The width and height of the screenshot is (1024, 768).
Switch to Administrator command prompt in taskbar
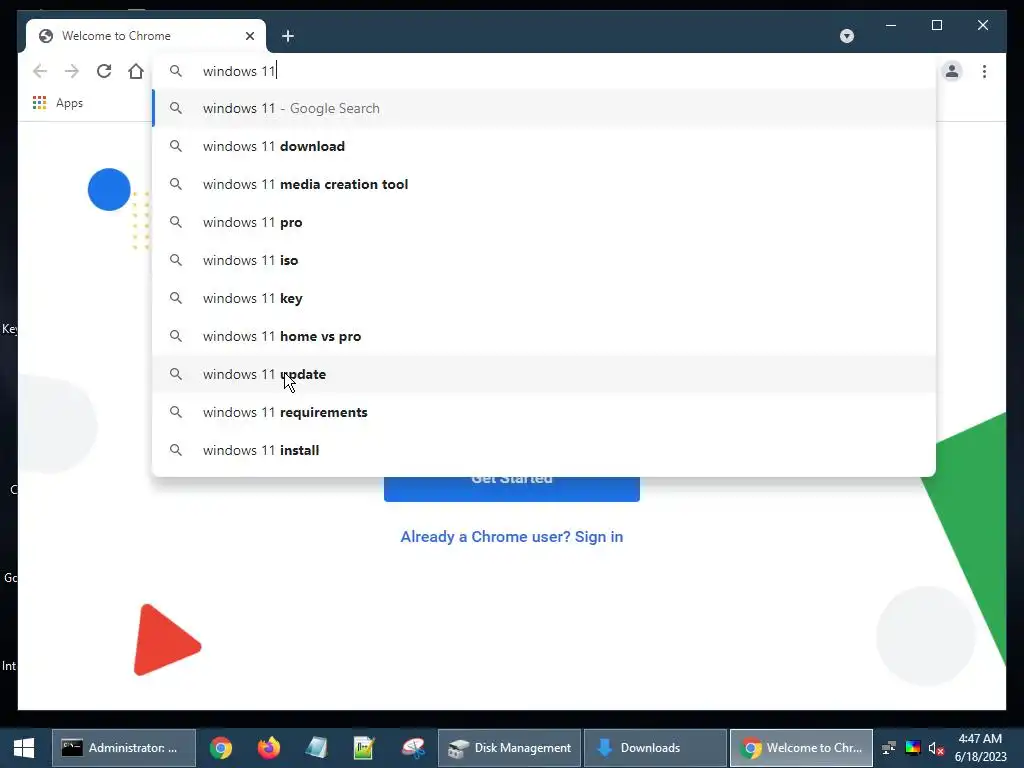click(123, 748)
